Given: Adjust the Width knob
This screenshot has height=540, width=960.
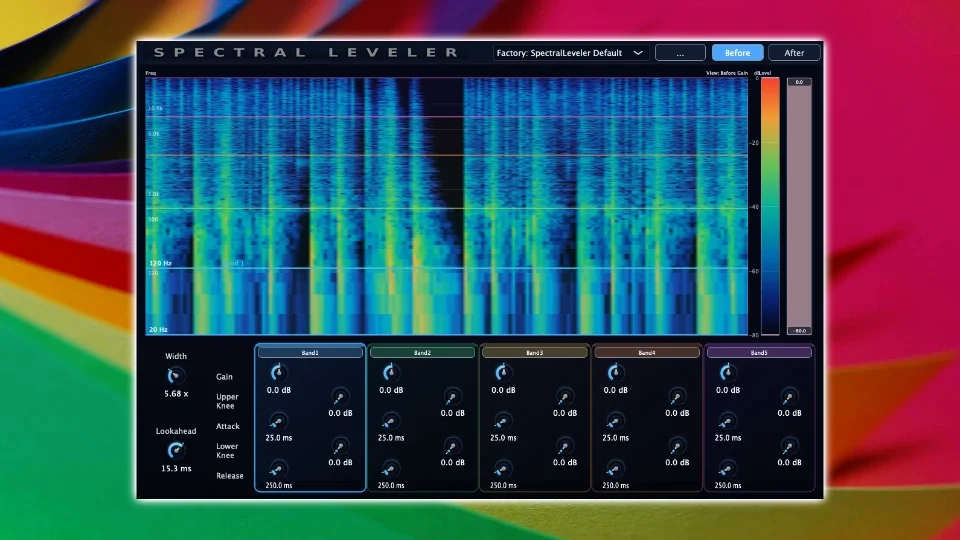Looking at the screenshot, I should coord(175,375).
